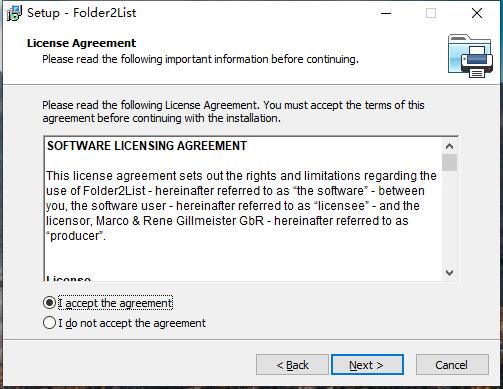Click the SOFTWARE LICENSING AGREEMENT heading
The height and width of the screenshot is (389, 503).
tap(147, 146)
